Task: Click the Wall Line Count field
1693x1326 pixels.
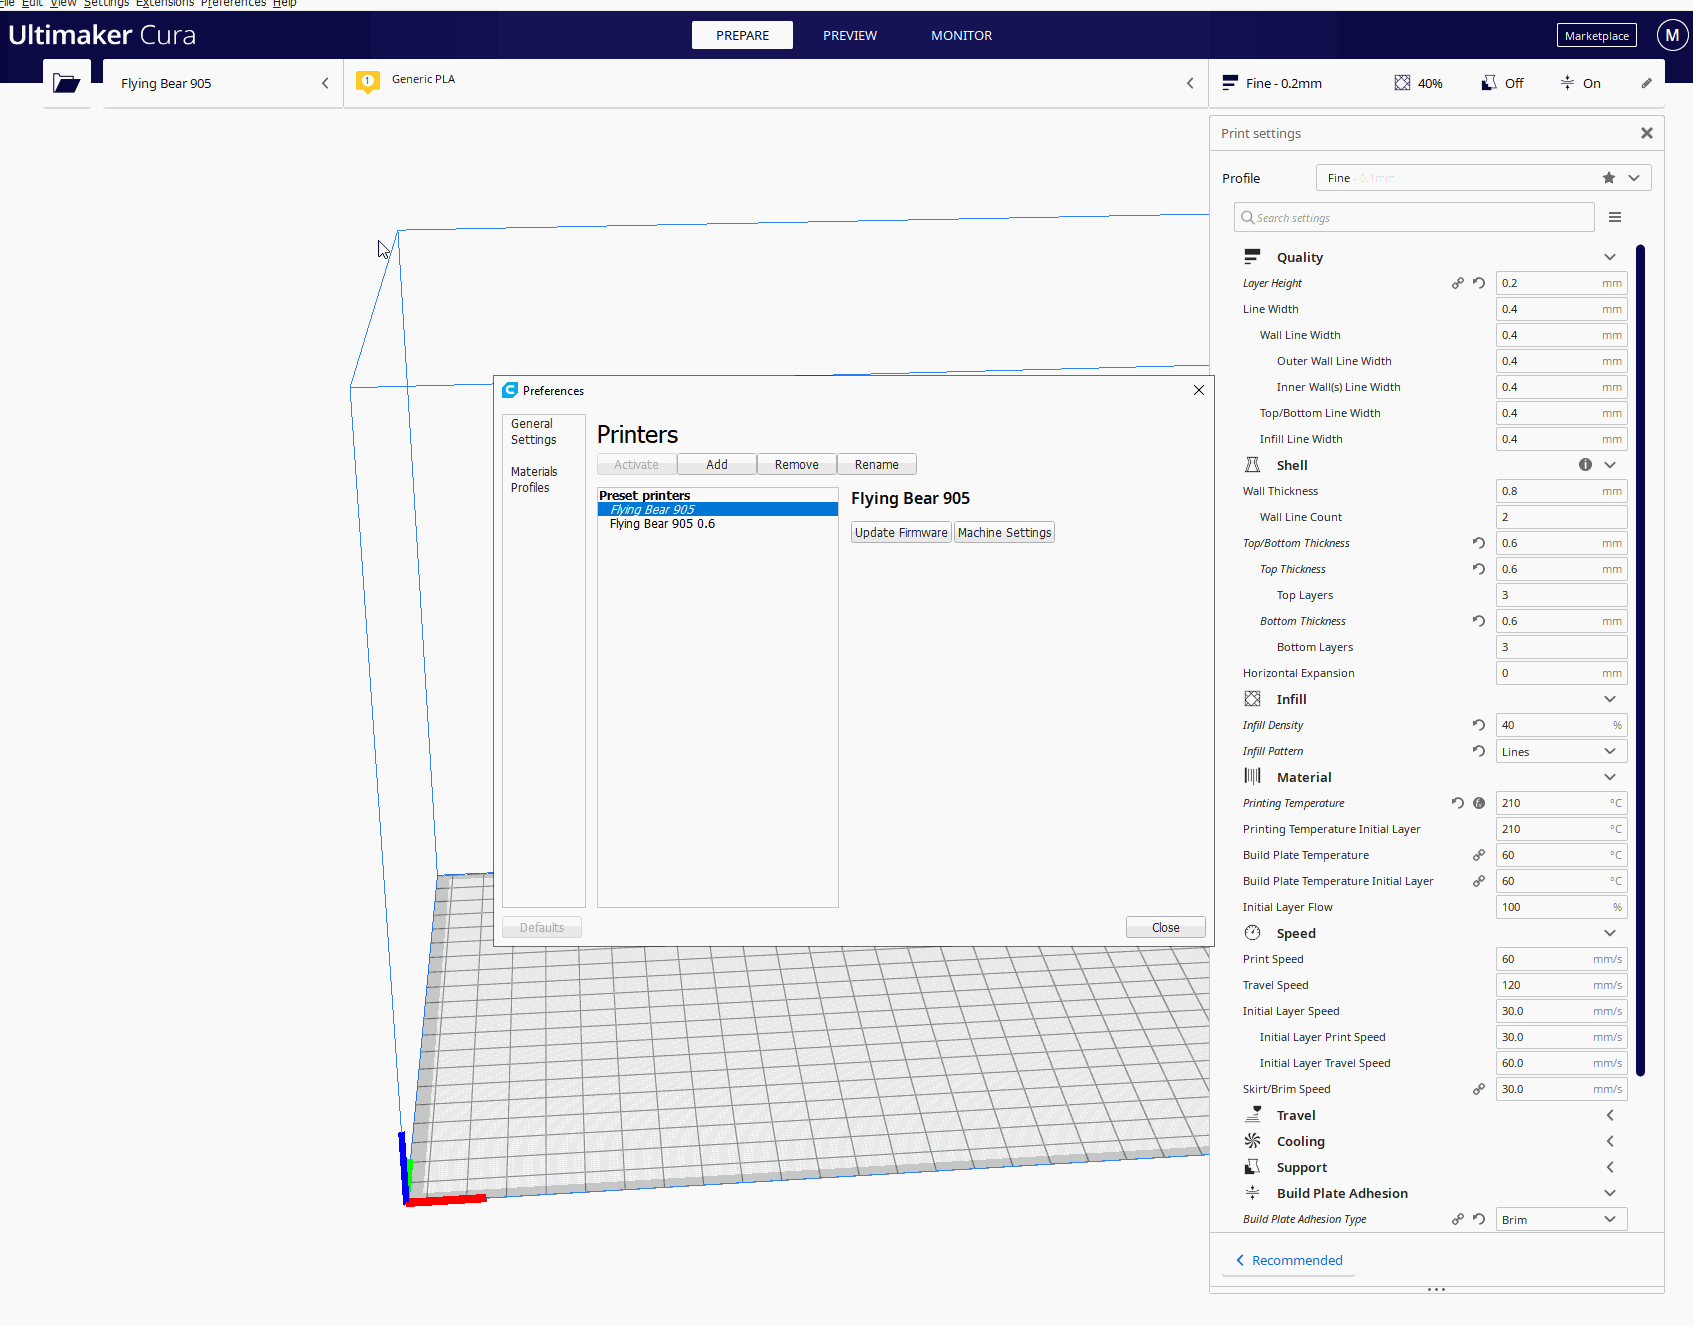Action: pyautogui.click(x=1561, y=517)
